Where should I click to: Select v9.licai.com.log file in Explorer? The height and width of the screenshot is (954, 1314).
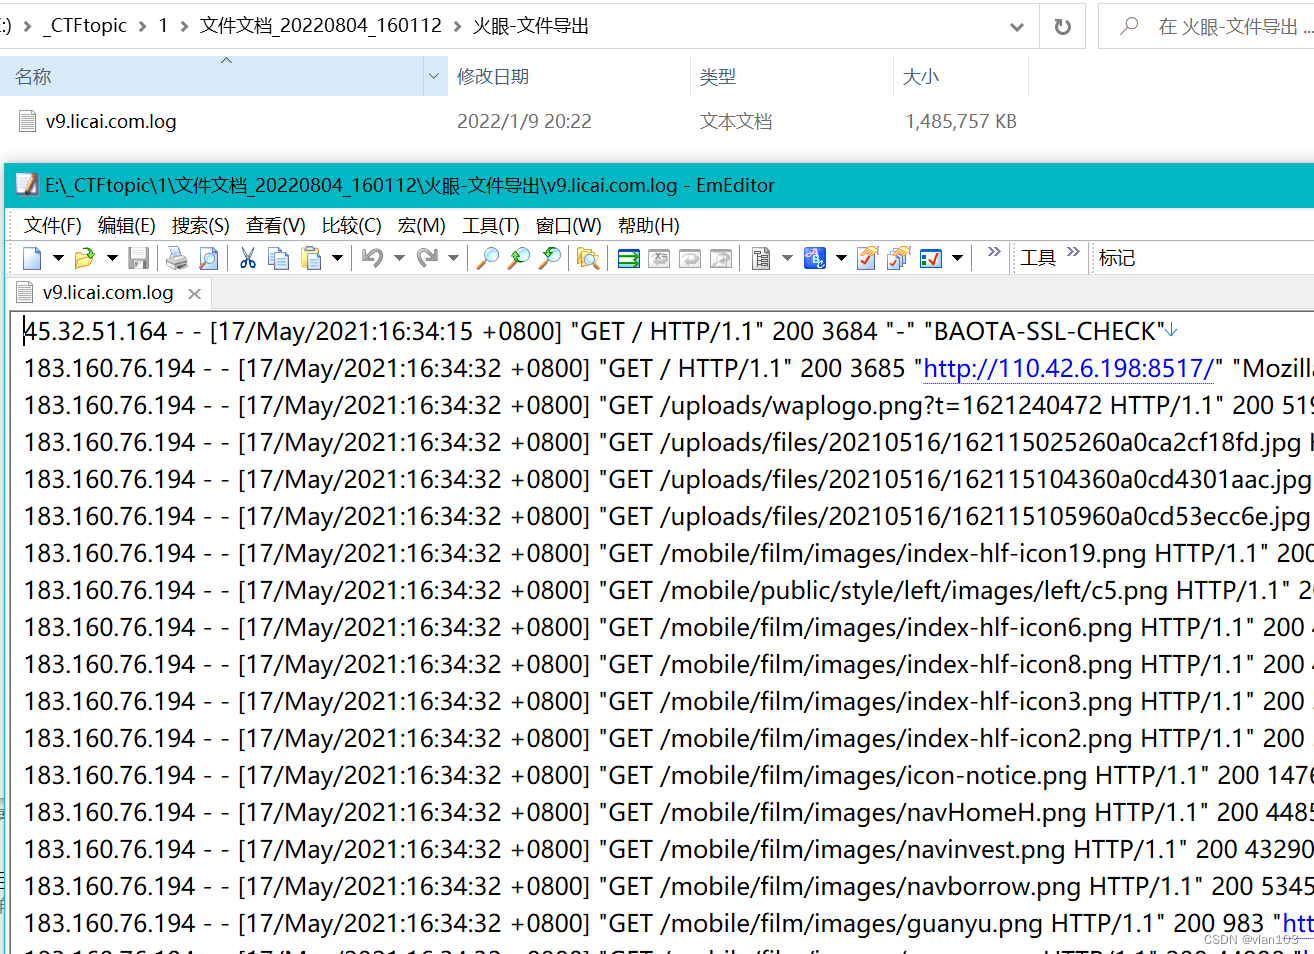tap(111, 122)
